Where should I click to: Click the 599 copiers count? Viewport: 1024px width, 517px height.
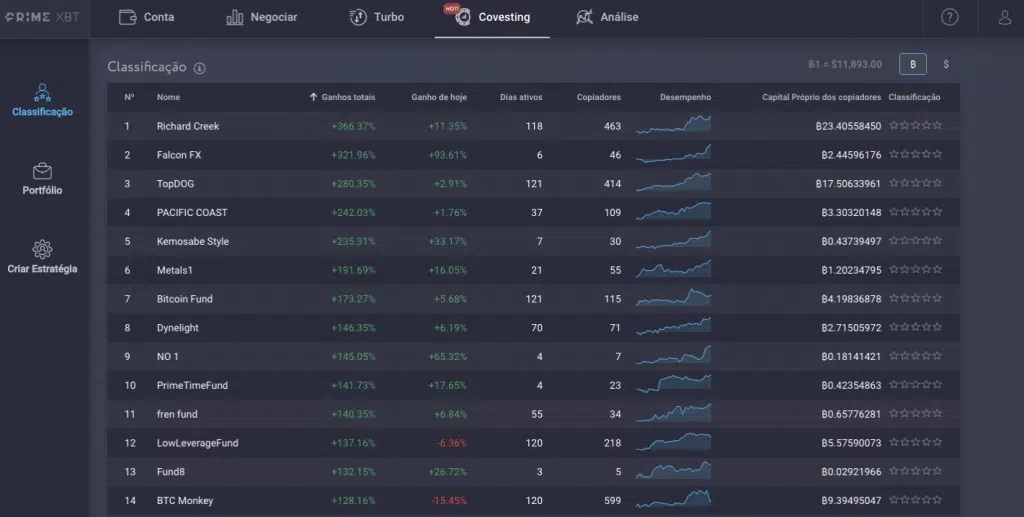coord(612,501)
